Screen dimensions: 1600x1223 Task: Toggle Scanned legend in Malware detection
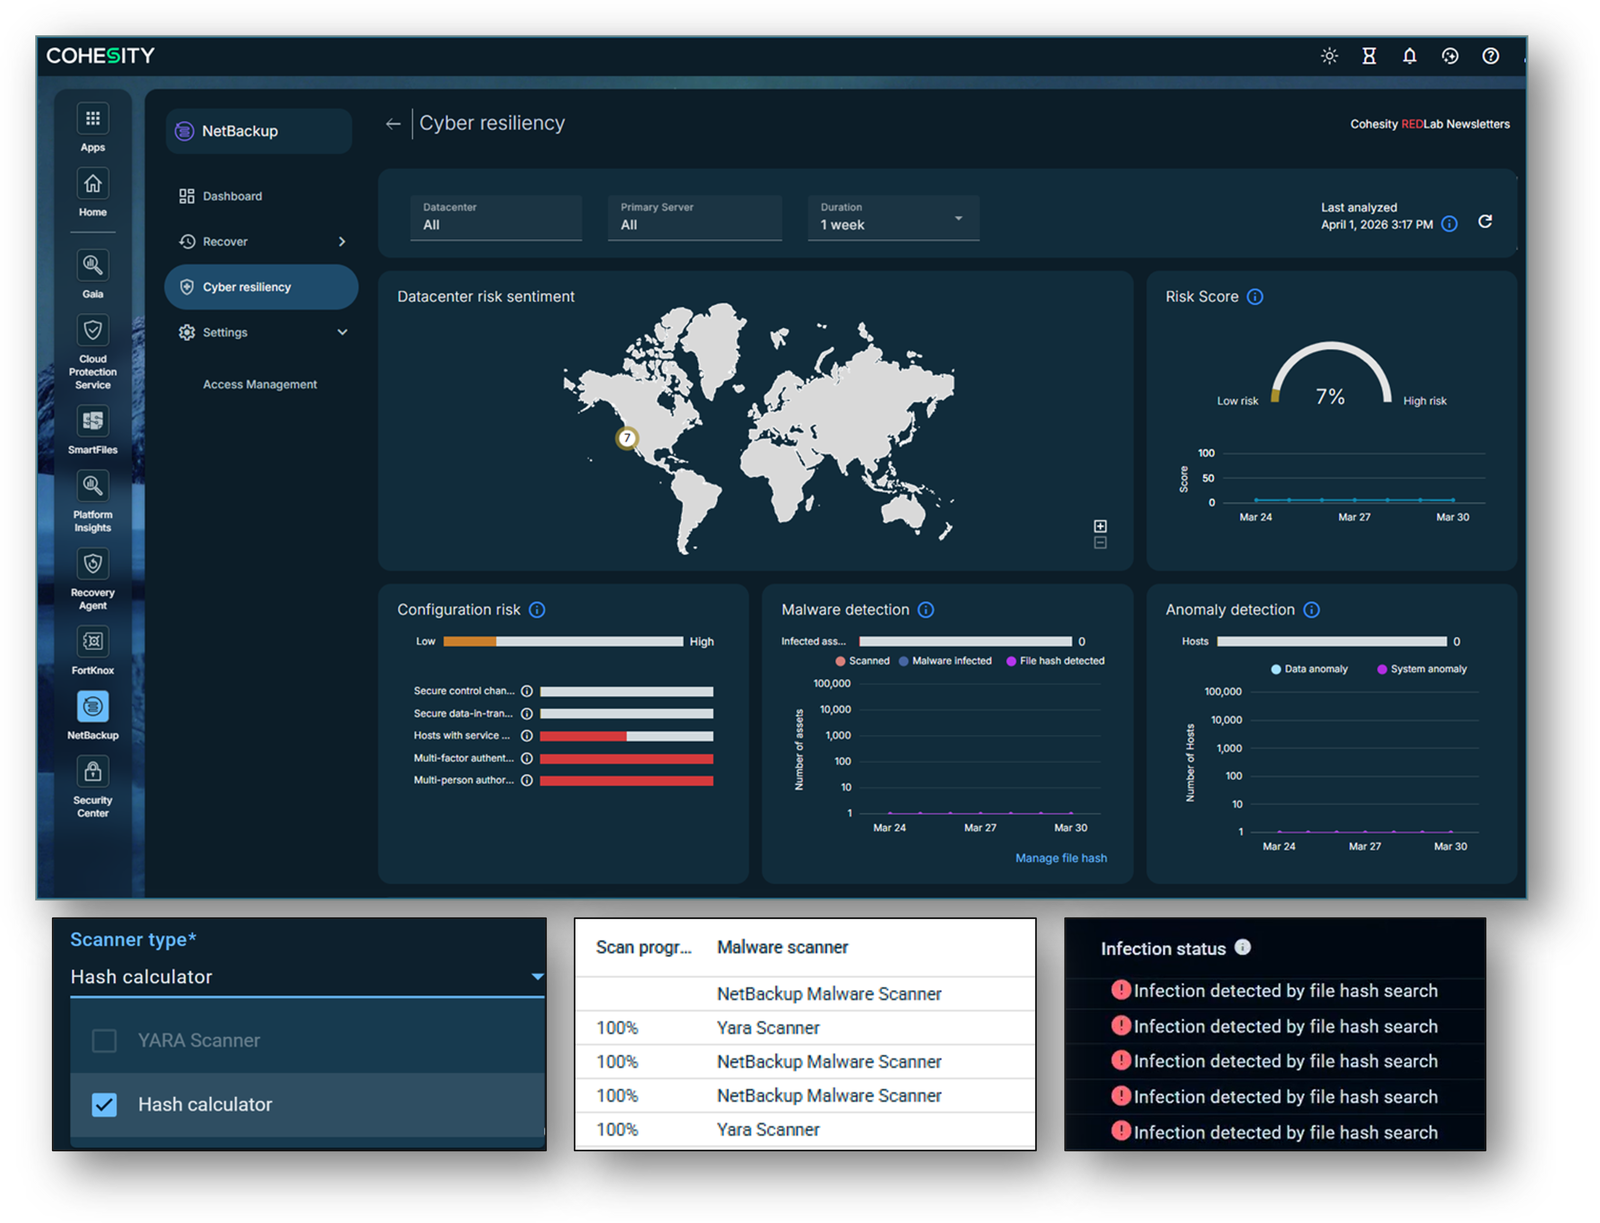[862, 661]
